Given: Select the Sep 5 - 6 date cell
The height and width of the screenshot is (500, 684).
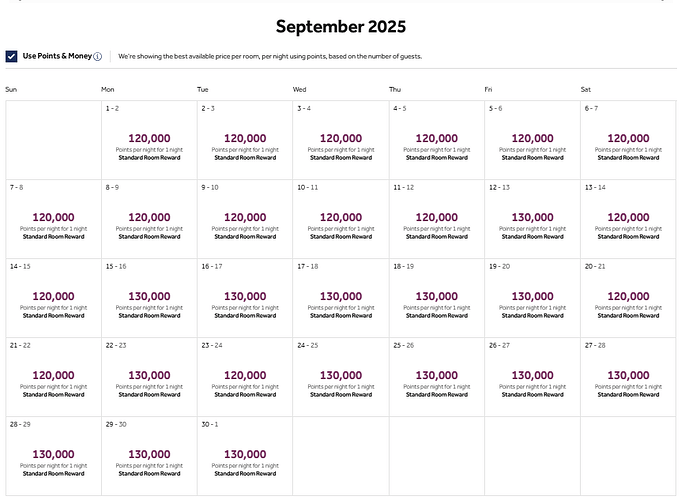Looking at the screenshot, I should click(532, 140).
